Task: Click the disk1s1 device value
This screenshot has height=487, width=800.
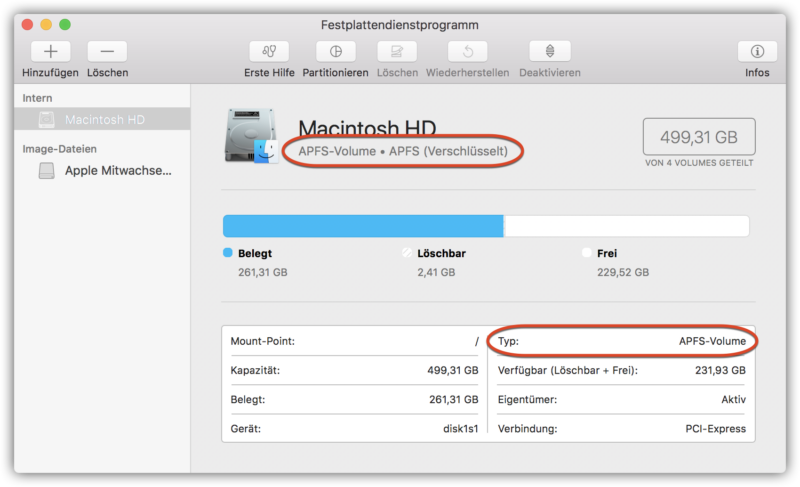Action: [461, 429]
